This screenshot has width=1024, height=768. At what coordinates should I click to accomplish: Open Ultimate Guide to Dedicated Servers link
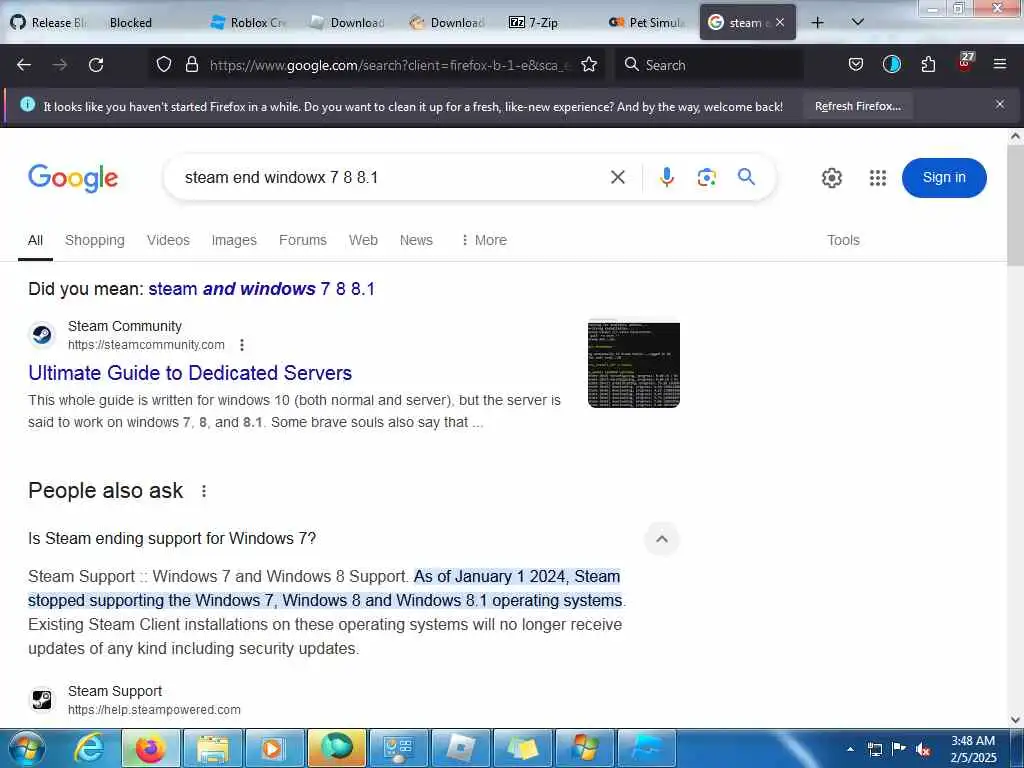click(190, 373)
